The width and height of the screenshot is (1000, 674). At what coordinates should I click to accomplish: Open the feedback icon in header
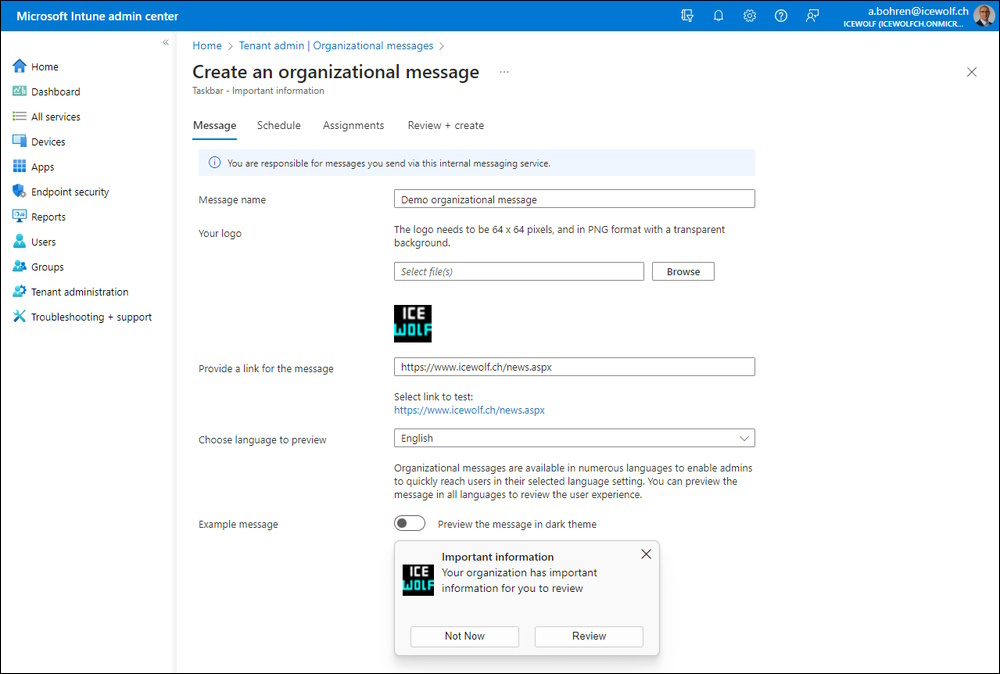[812, 16]
